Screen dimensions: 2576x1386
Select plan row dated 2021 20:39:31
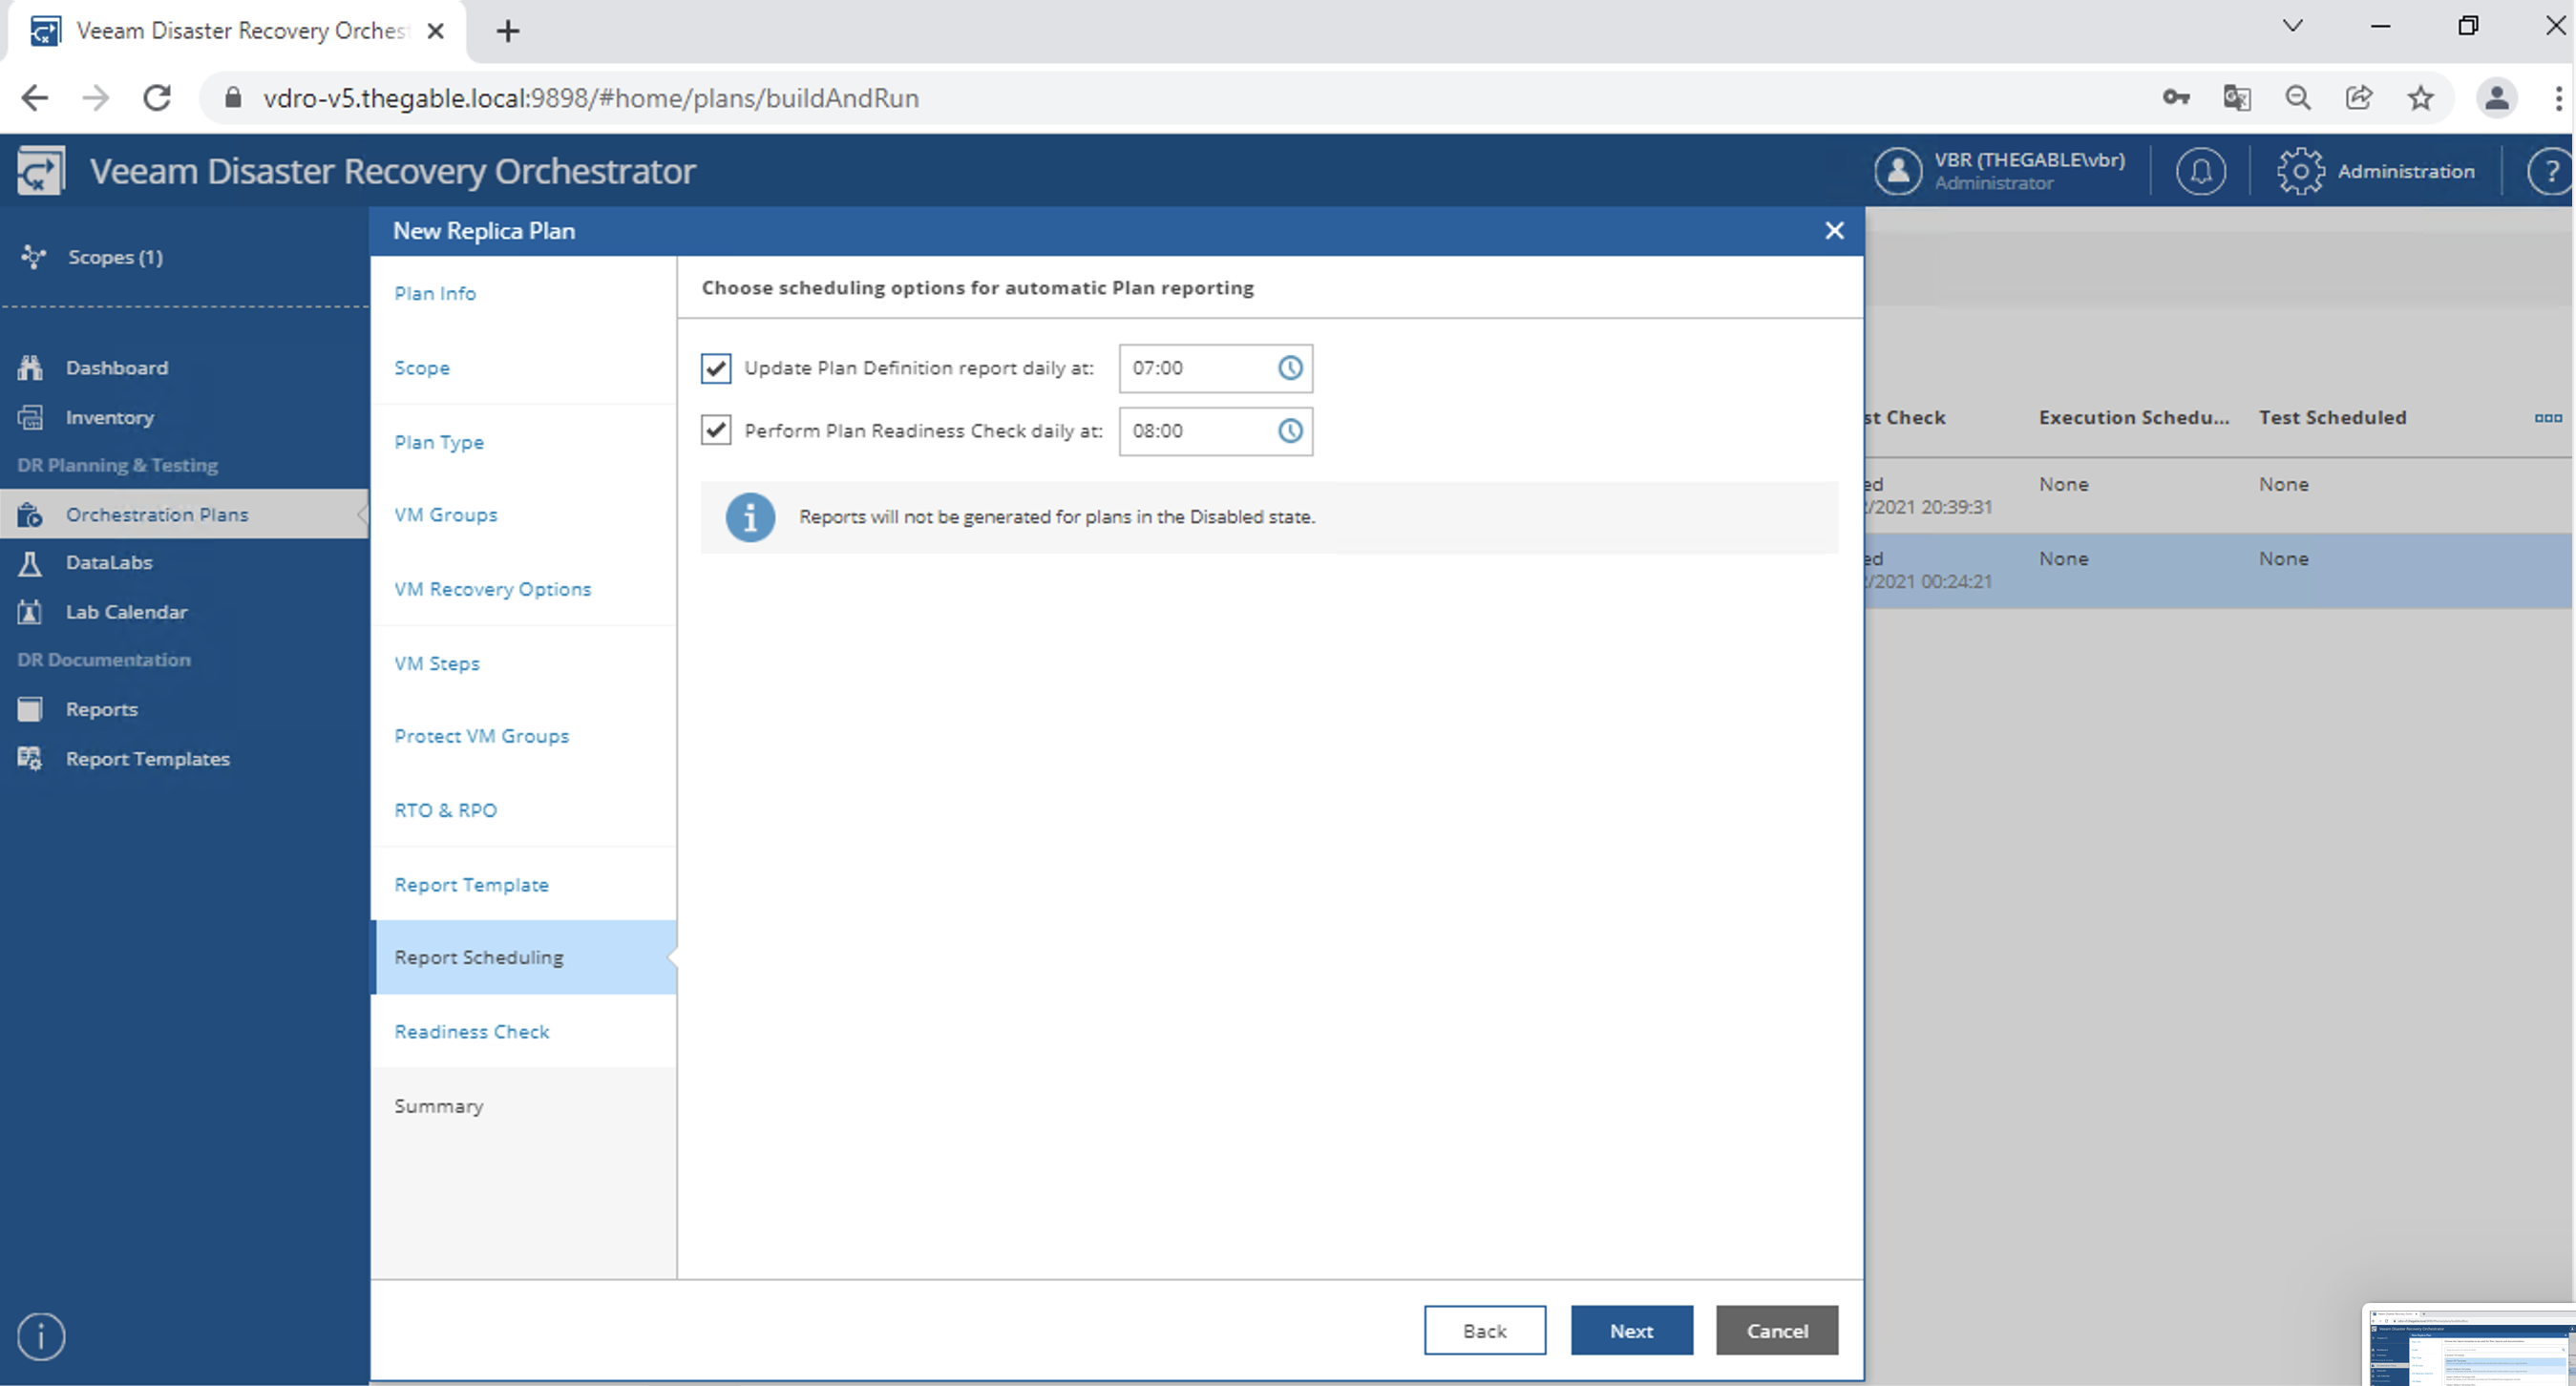coord(2219,495)
